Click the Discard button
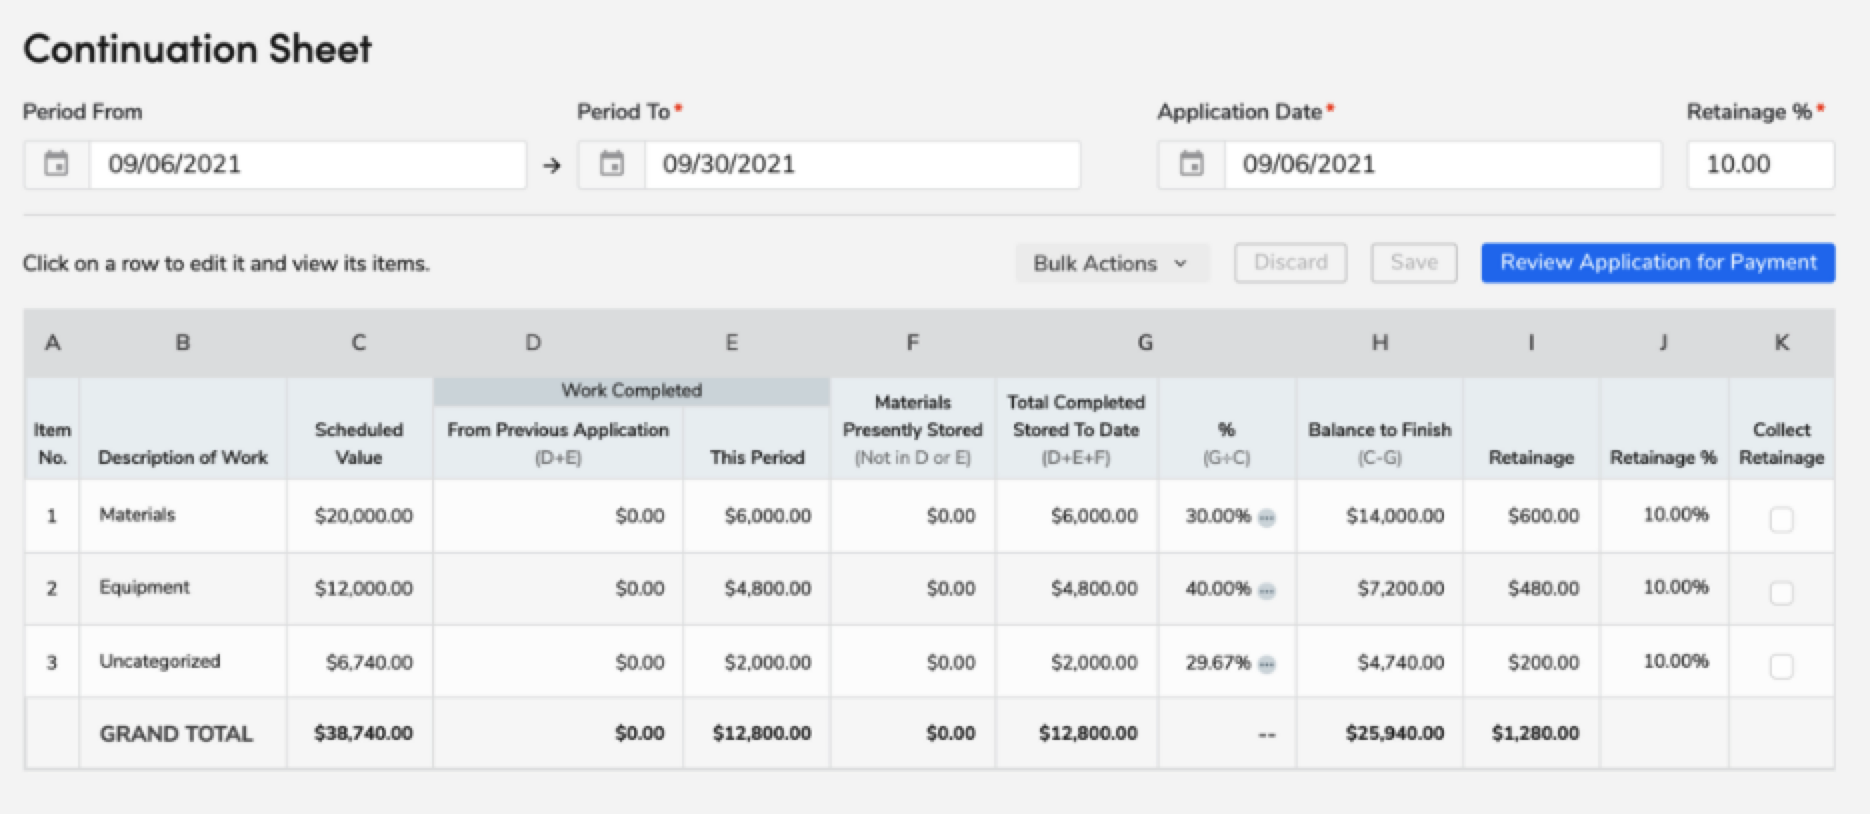 pyautogui.click(x=1290, y=263)
